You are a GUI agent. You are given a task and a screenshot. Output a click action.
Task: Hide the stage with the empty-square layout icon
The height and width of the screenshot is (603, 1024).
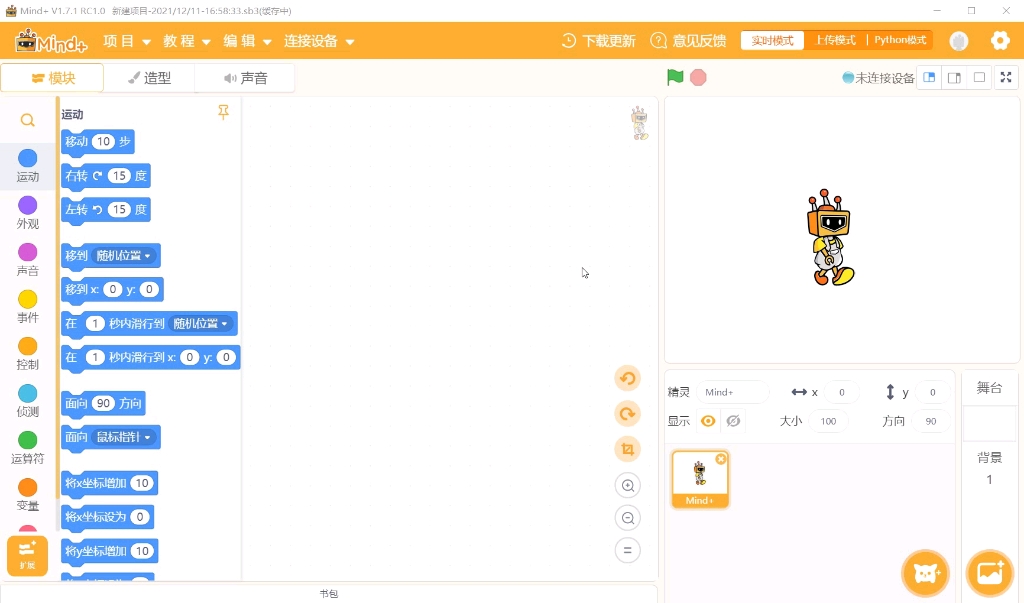click(980, 78)
